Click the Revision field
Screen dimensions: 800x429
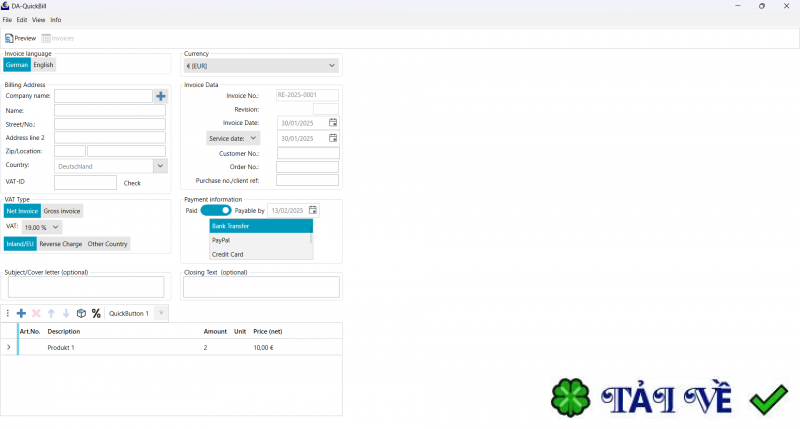coord(326,109)
